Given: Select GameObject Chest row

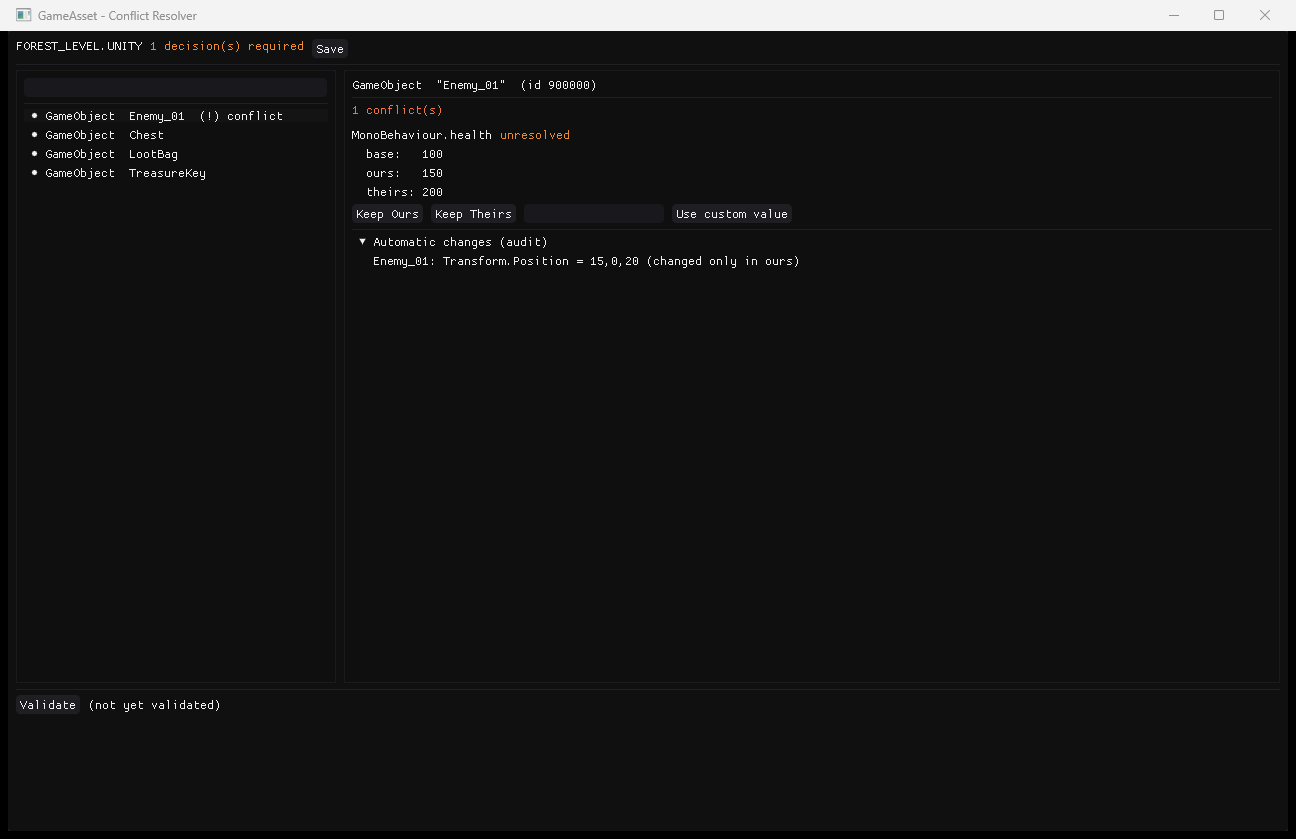Looking at the screenshot, I should [x=176, y=135].
